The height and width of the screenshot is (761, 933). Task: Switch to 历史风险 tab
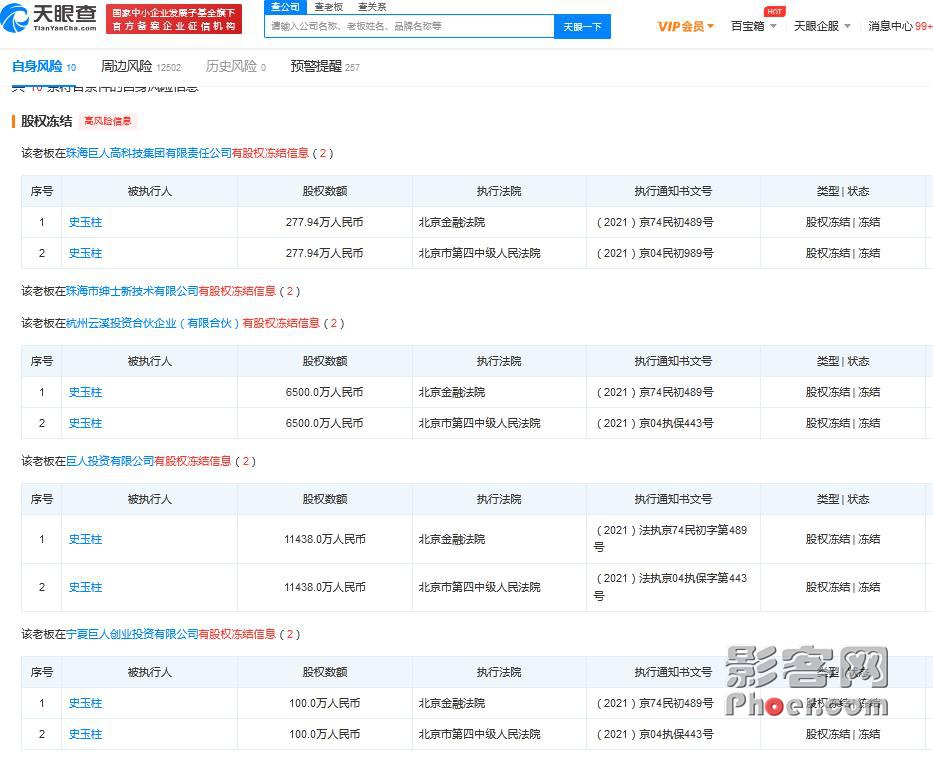[236, 67]
